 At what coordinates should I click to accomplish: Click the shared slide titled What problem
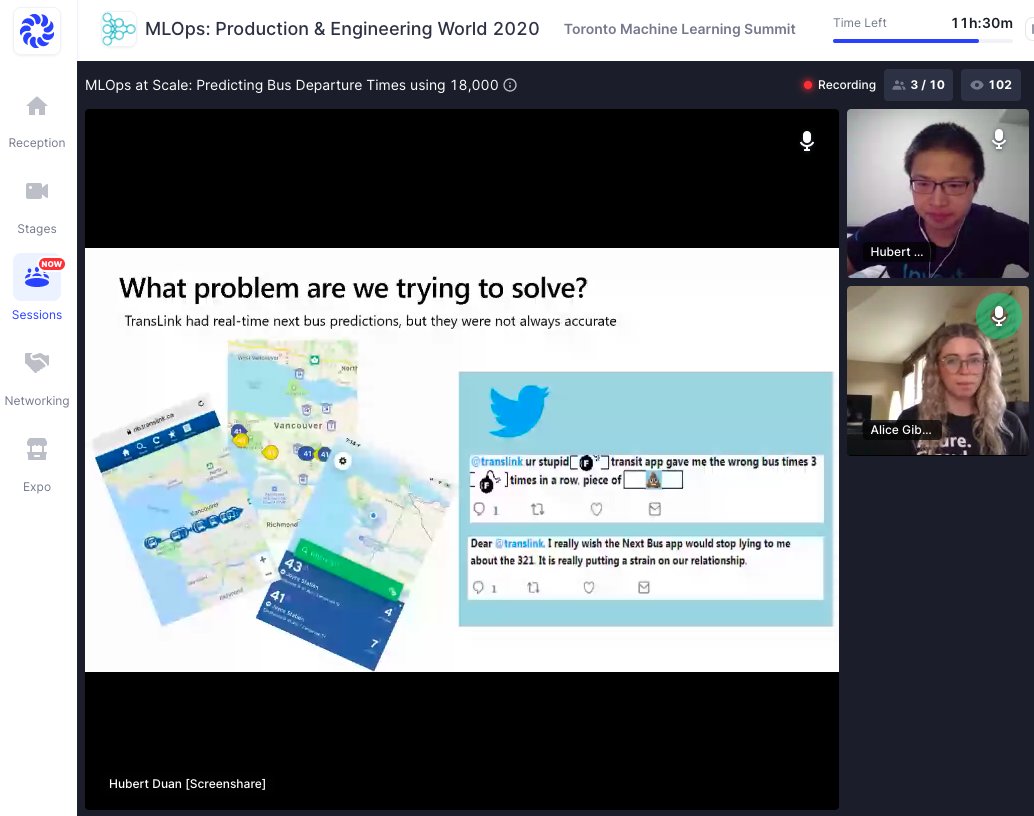click(x=462, y=460)
